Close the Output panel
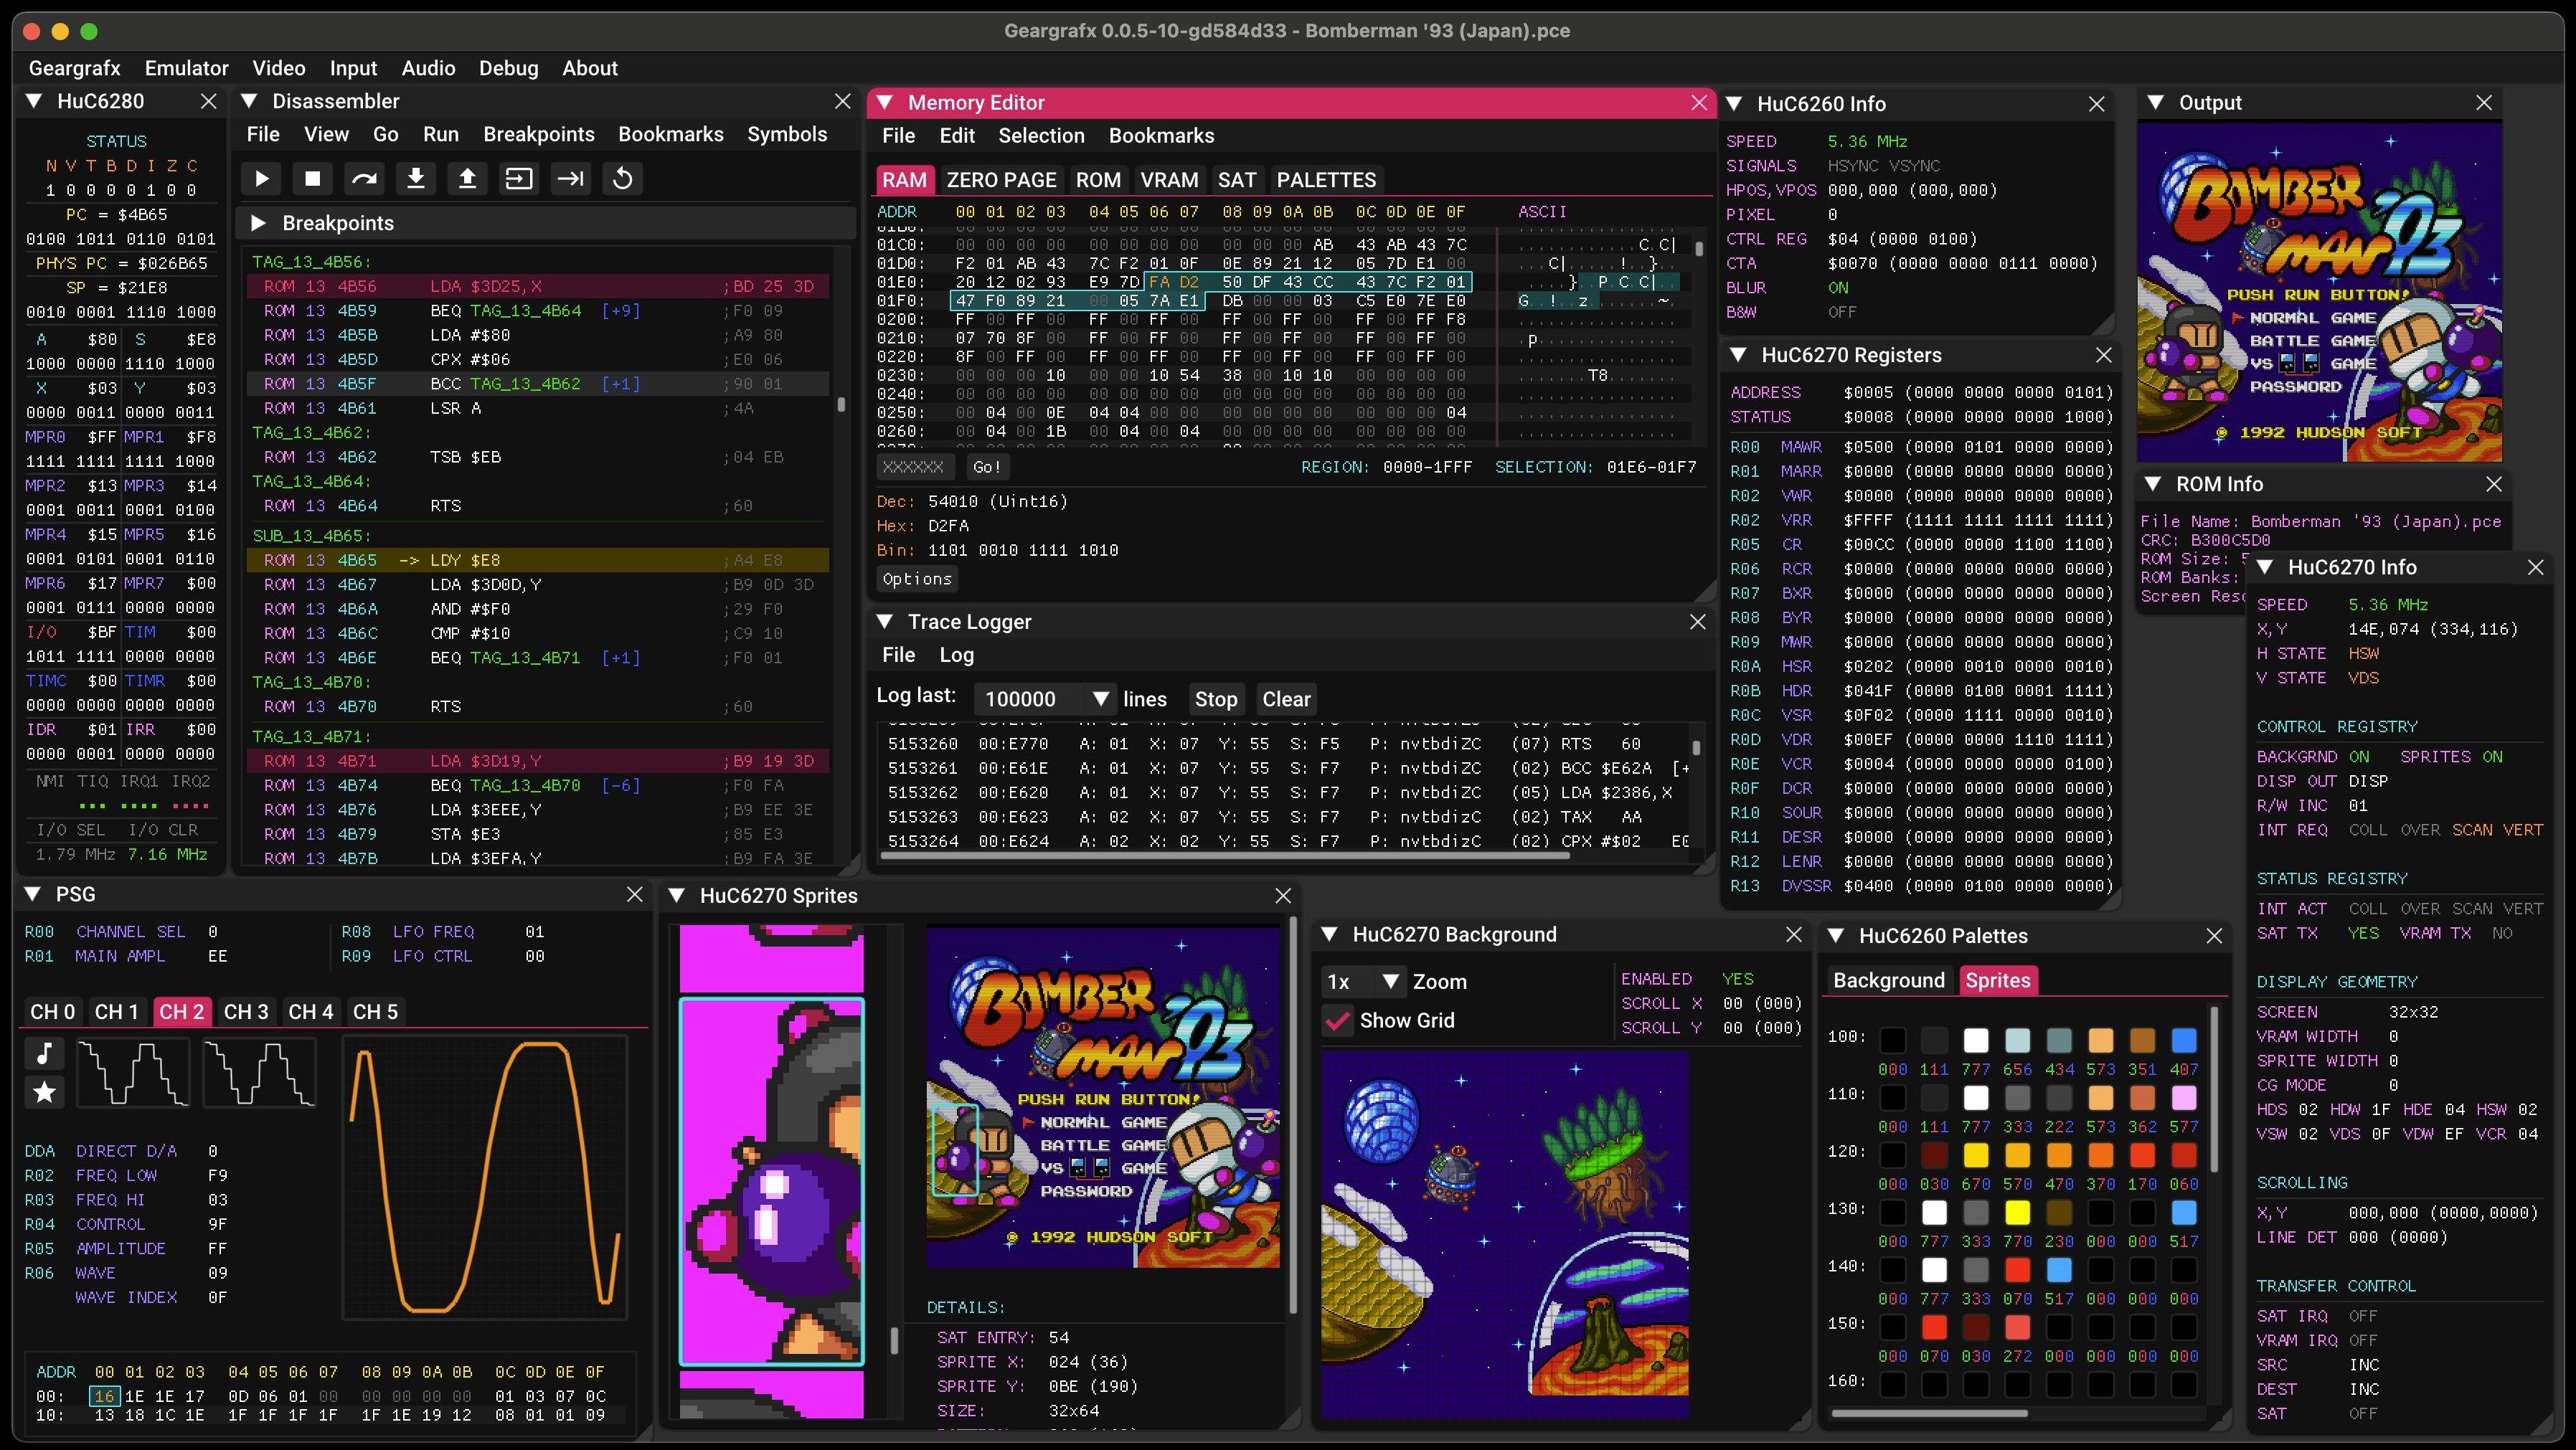Image resolution: width=2576 pixels, height=1450 pixels. tap(2484, 103)
